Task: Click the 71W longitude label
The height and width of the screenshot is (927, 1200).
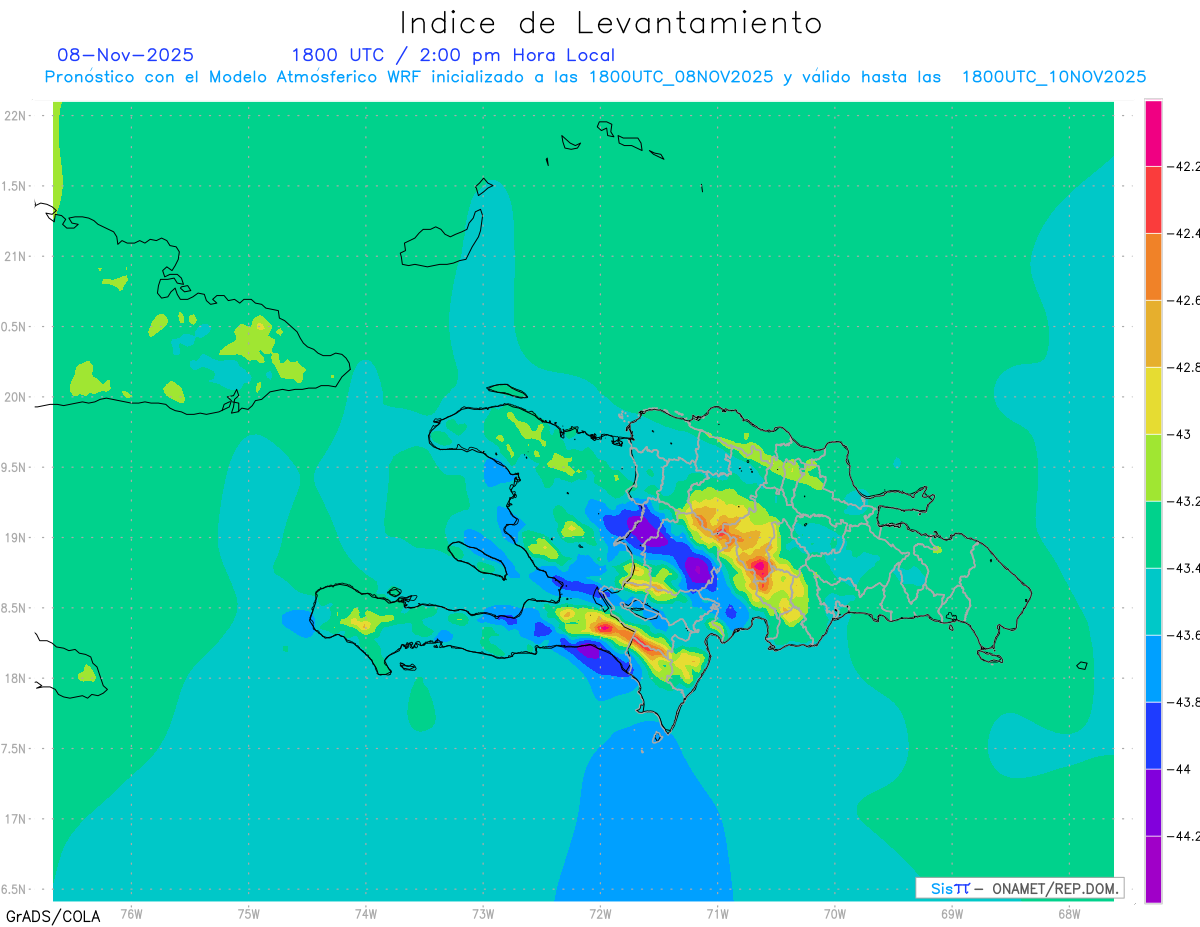Action: pos(717,913)
